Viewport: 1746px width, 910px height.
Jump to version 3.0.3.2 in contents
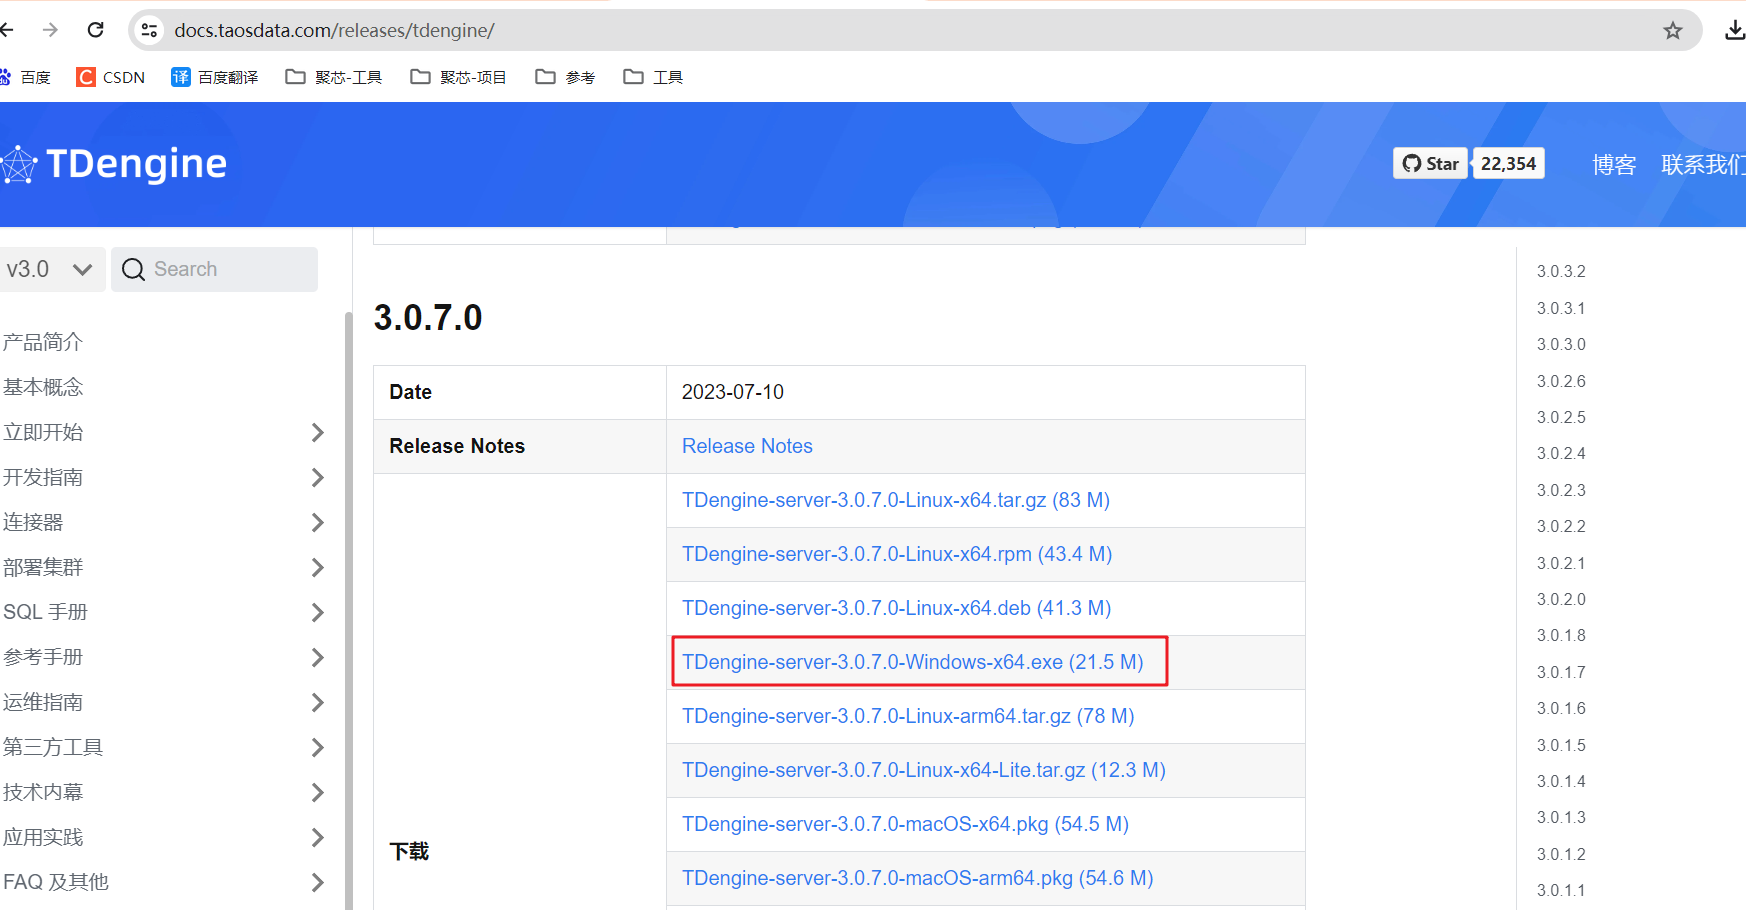1561,271
